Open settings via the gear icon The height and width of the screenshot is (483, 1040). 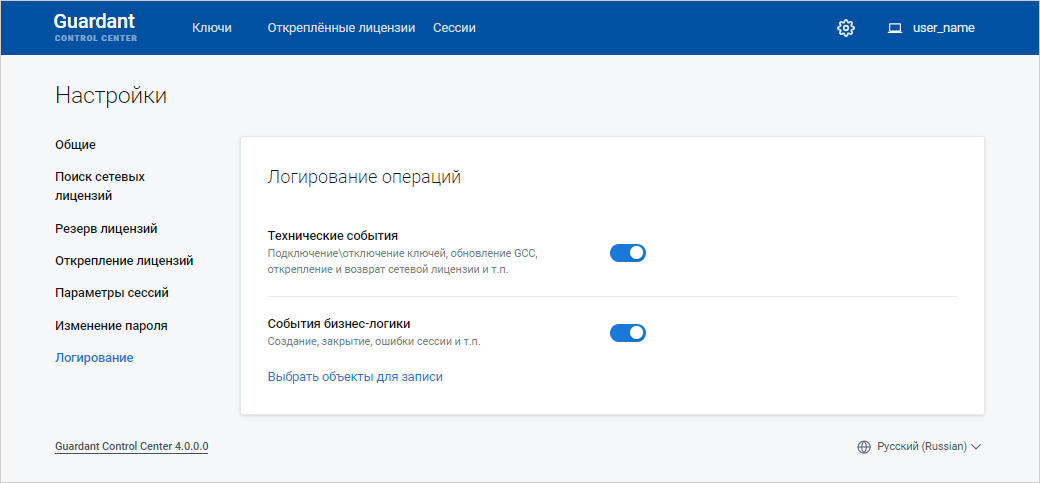tap(846, 28)
